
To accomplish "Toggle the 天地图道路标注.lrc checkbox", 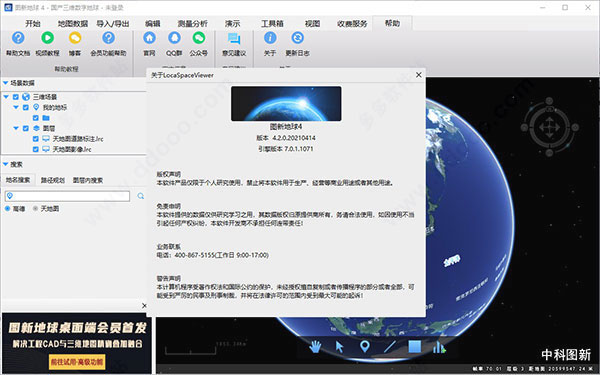I will [36, 139].
